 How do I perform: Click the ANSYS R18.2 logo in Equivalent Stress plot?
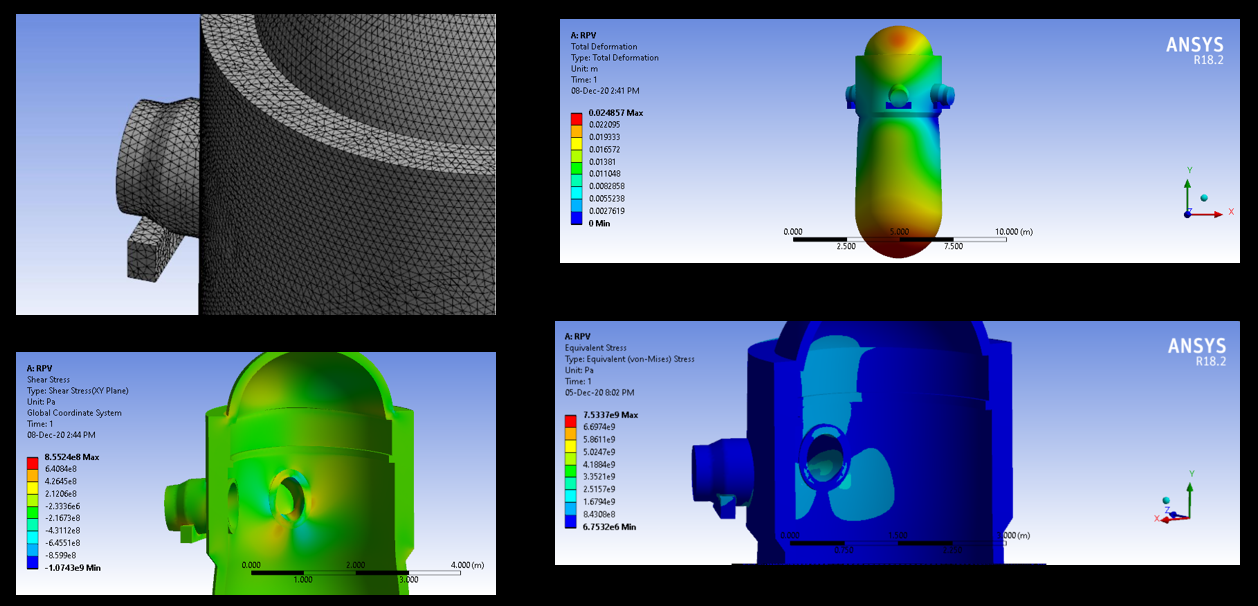(1196, 350)
